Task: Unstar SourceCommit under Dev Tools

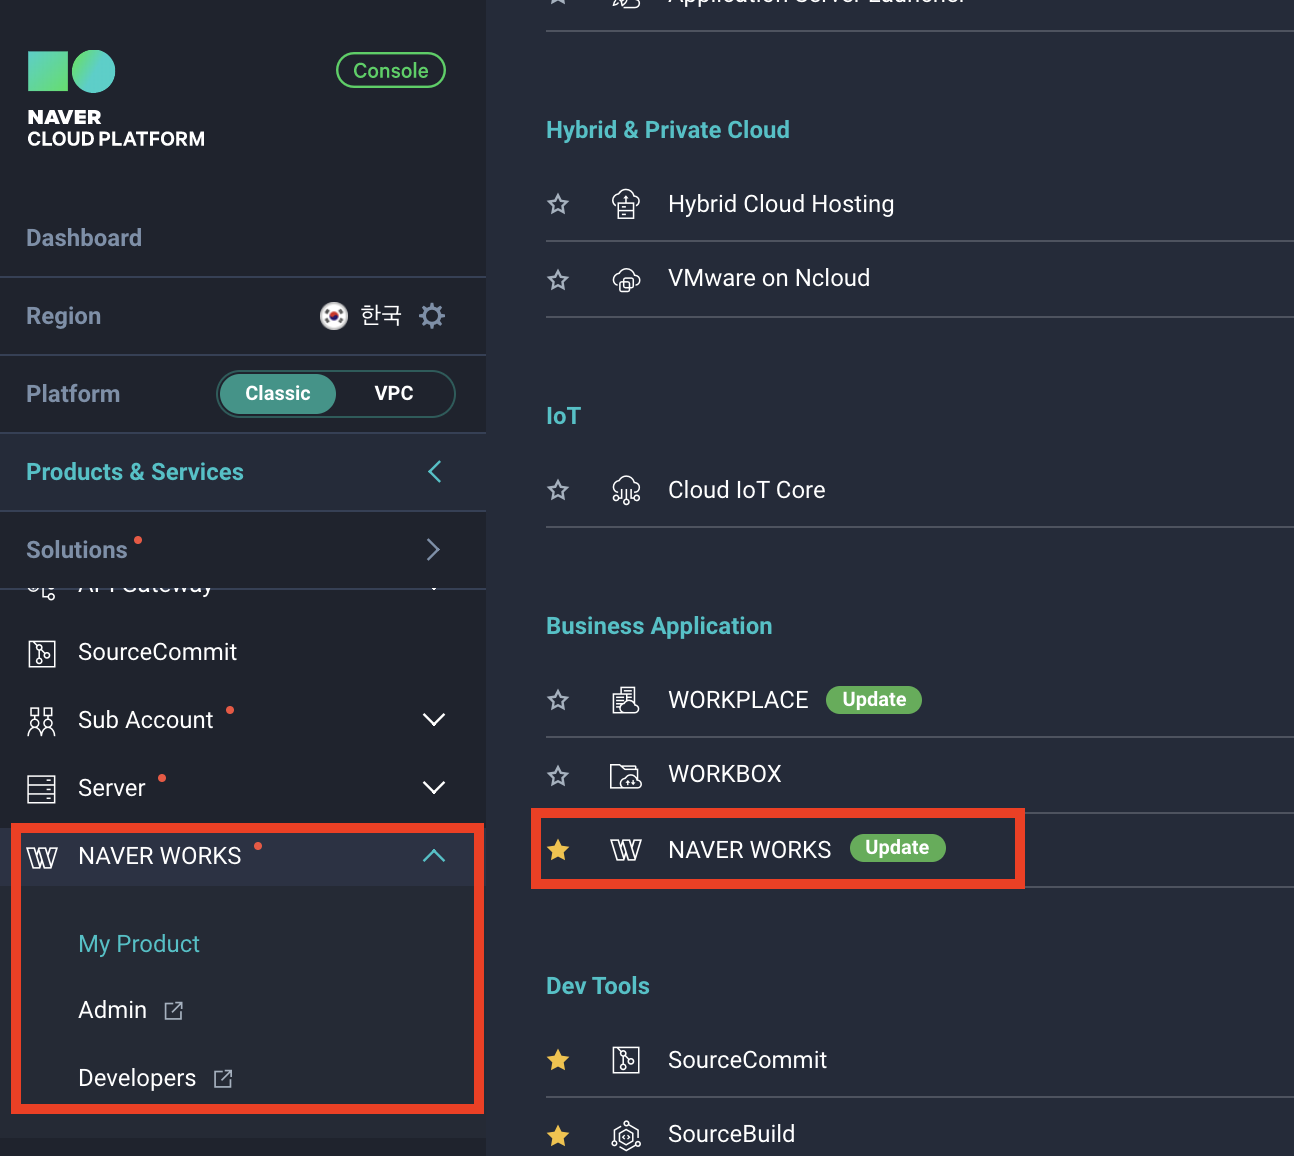Action: click(x=558, y=1060)
